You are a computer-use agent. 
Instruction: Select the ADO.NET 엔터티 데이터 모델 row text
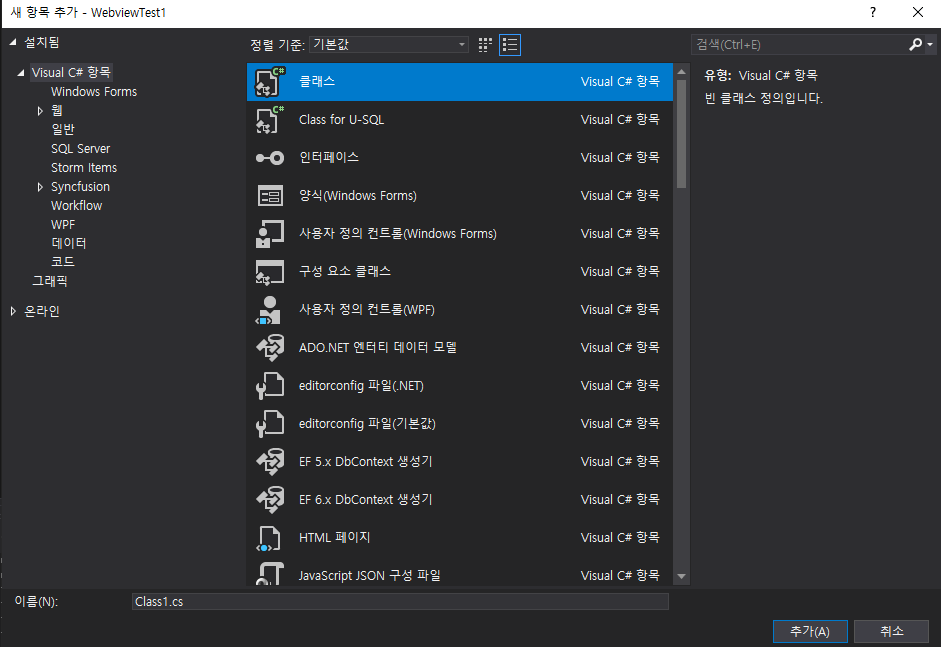point(377,348)
